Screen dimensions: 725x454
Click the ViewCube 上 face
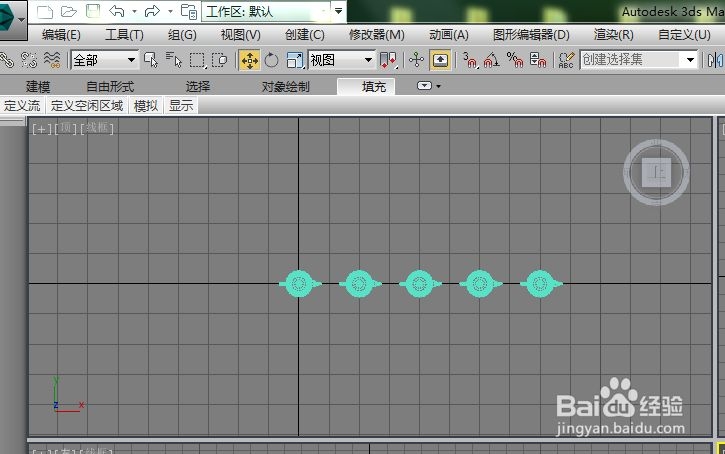tap(656, 172)
